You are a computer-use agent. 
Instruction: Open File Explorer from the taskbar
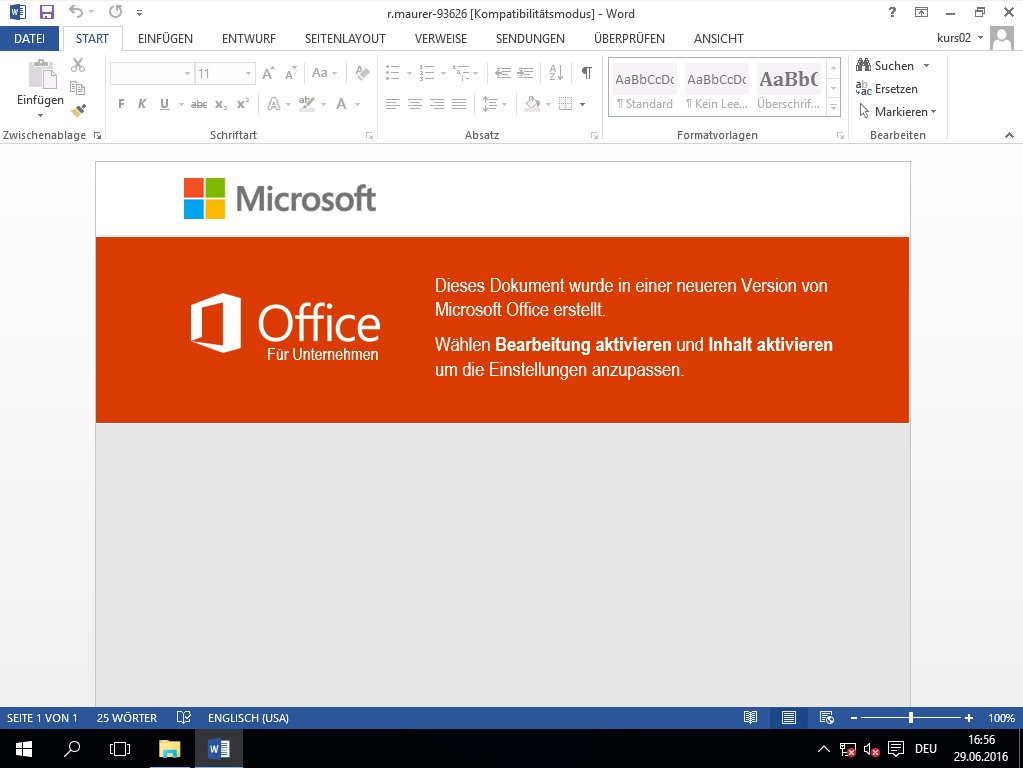pos(170,748)
